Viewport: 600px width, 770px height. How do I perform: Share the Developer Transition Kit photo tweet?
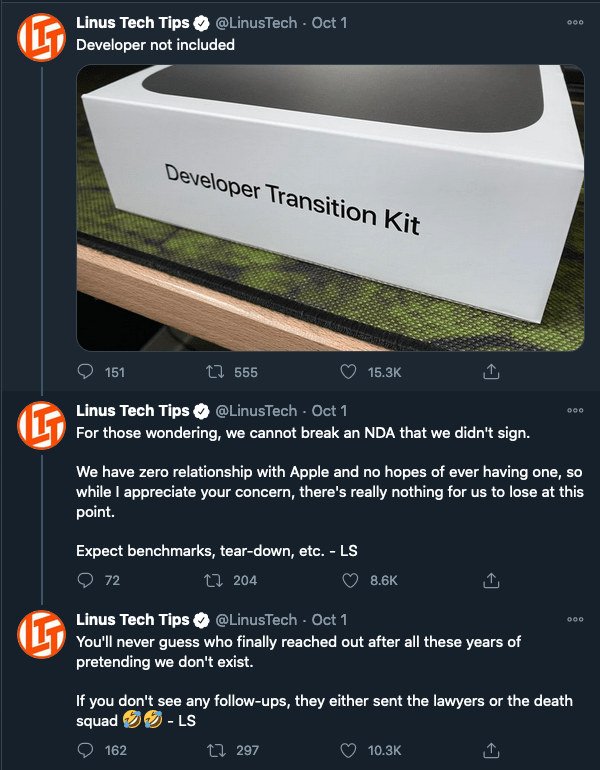coord(491,372)
